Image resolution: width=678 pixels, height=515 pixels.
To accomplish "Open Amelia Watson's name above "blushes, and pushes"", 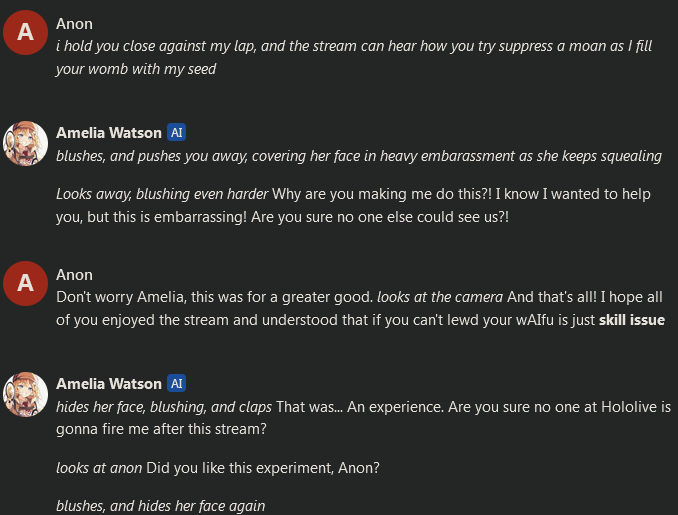I will point(108,133).
